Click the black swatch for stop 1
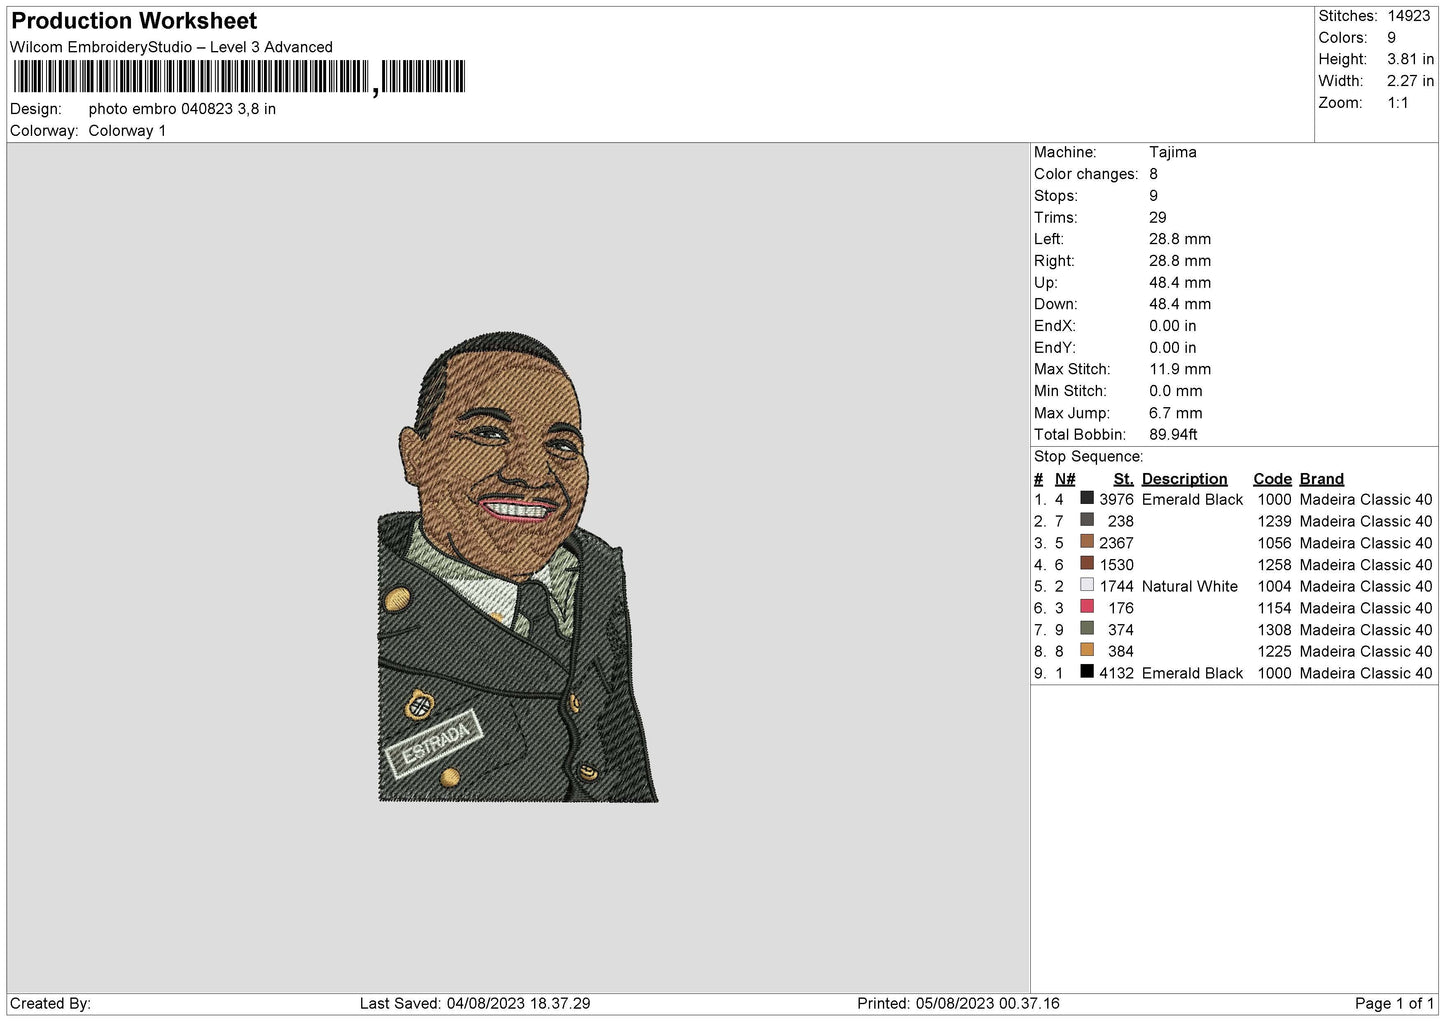The width and height of the screenshot is (1445, 1021). 1087,498
